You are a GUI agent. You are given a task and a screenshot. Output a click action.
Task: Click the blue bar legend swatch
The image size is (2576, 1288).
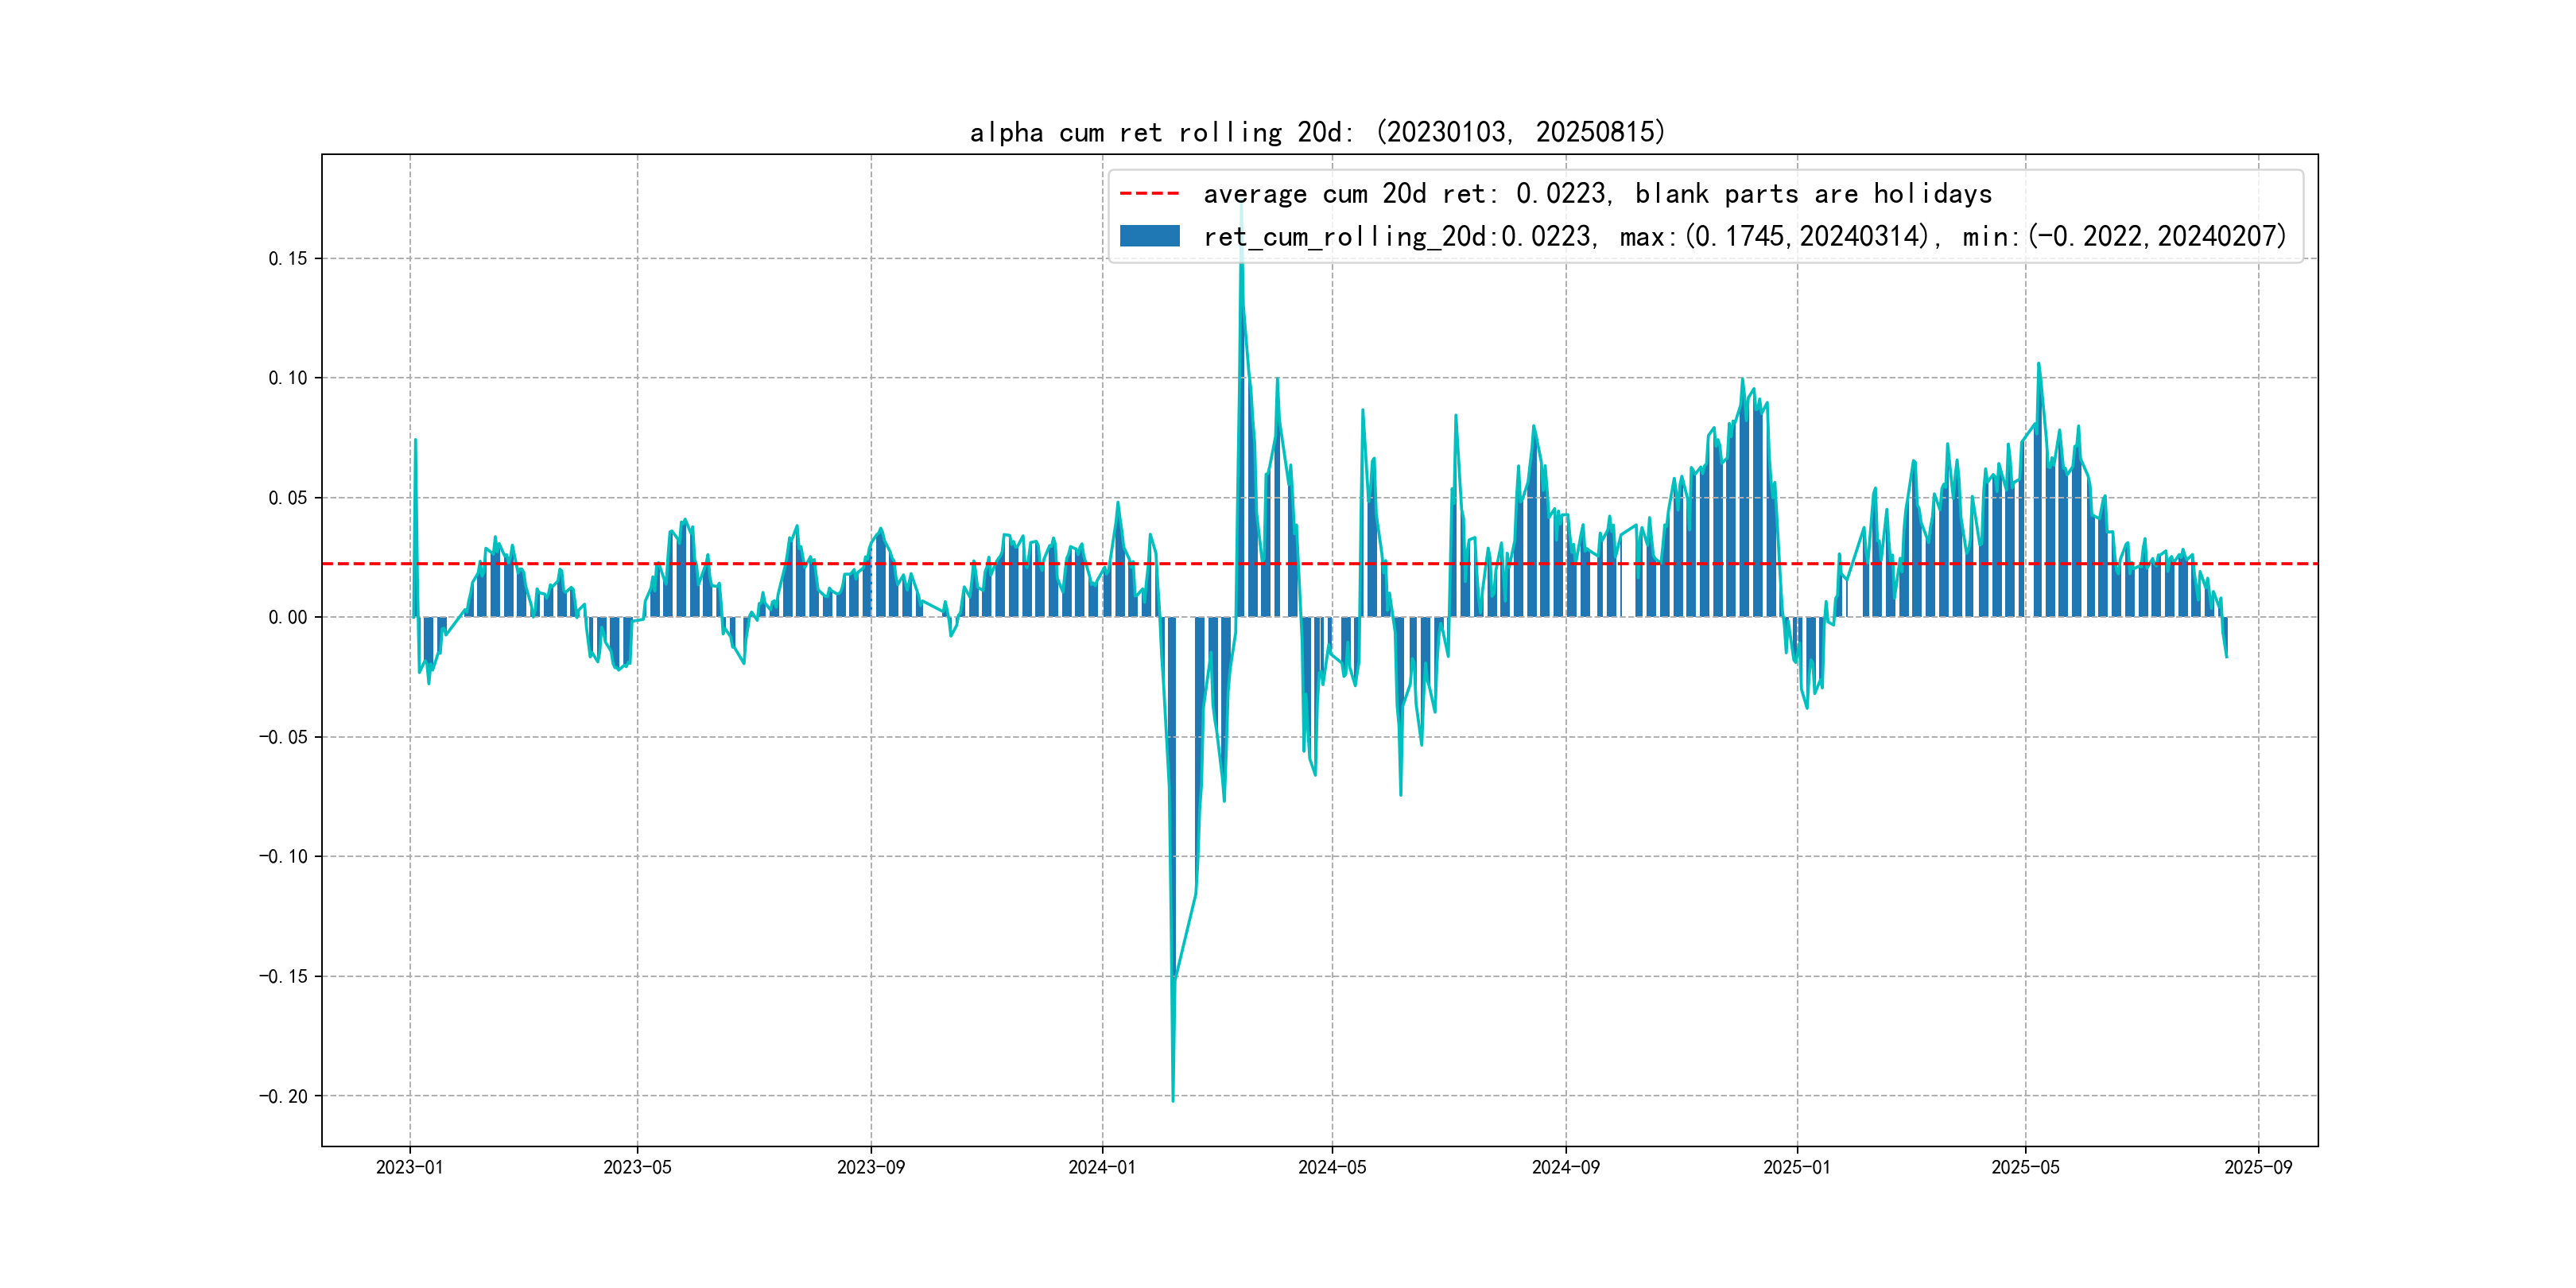[x=1149, y=236]
